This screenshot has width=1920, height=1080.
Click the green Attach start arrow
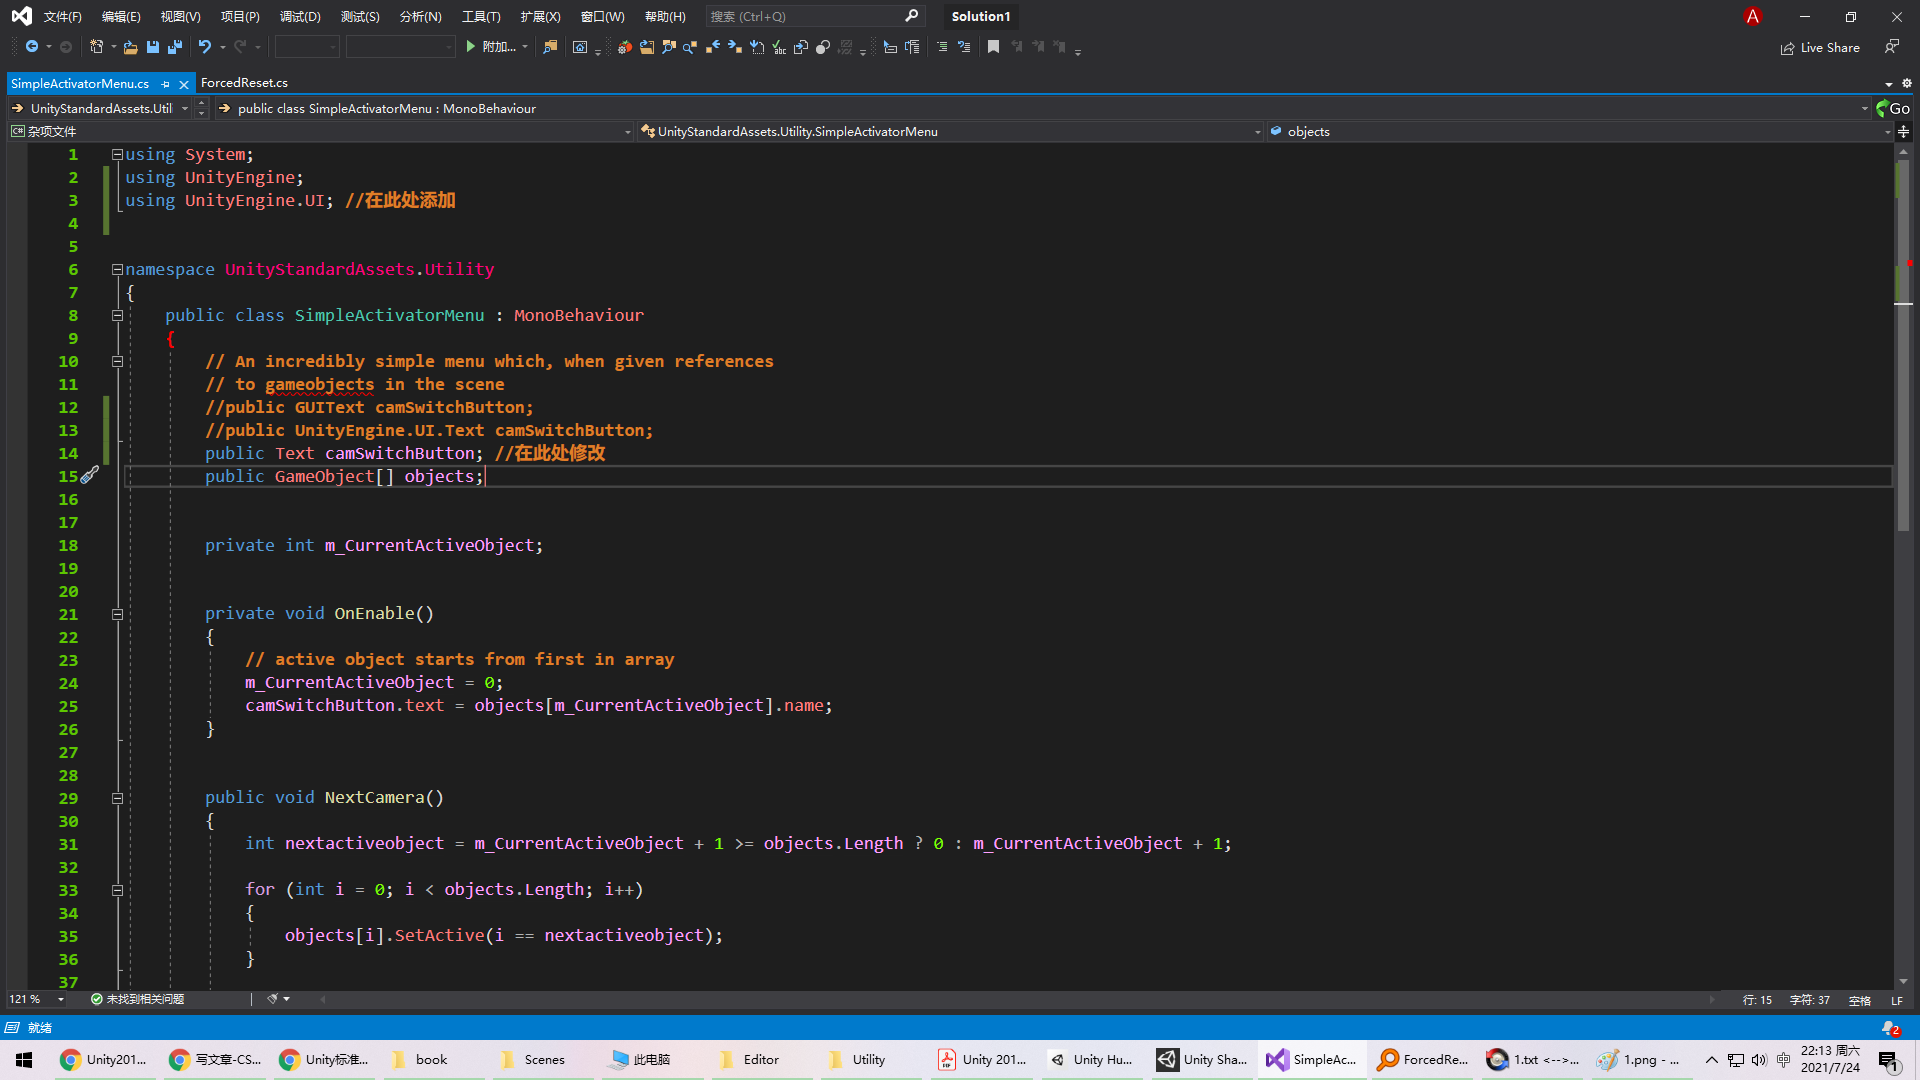coord(470,47)
